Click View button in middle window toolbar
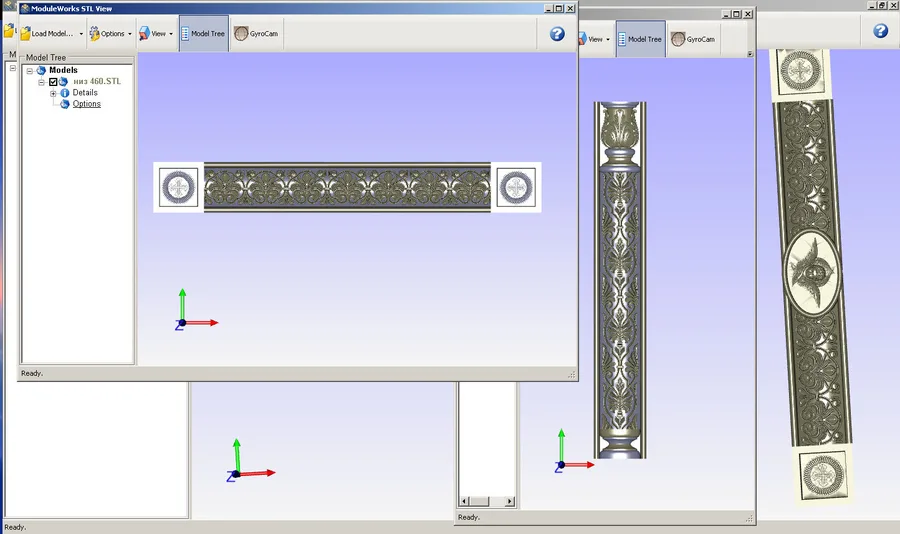 pos(592,39)
